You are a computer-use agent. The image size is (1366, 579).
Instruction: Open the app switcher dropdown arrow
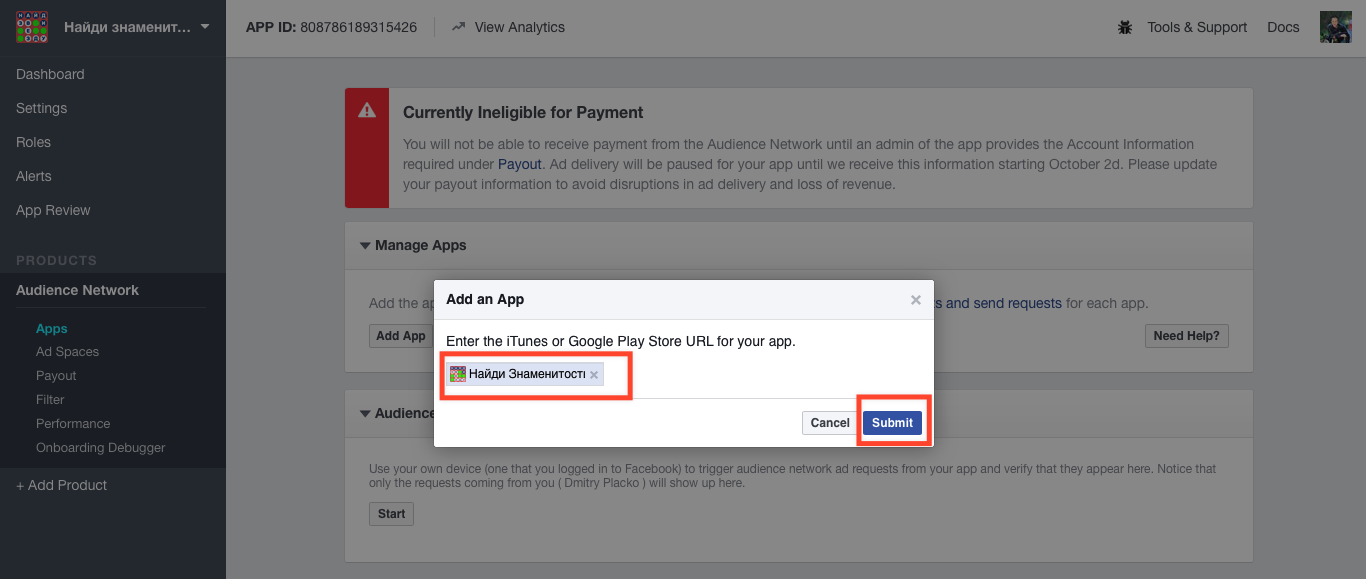[x=205, y=27]
